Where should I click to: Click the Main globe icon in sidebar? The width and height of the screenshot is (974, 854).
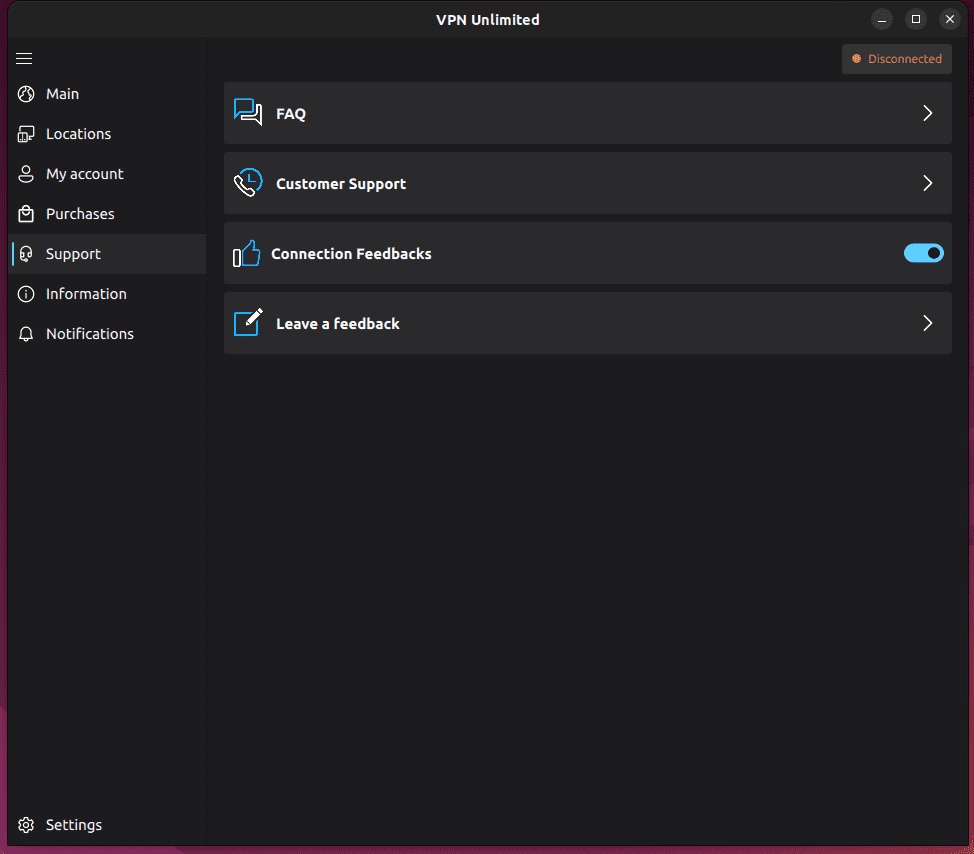tap(26, 94)
